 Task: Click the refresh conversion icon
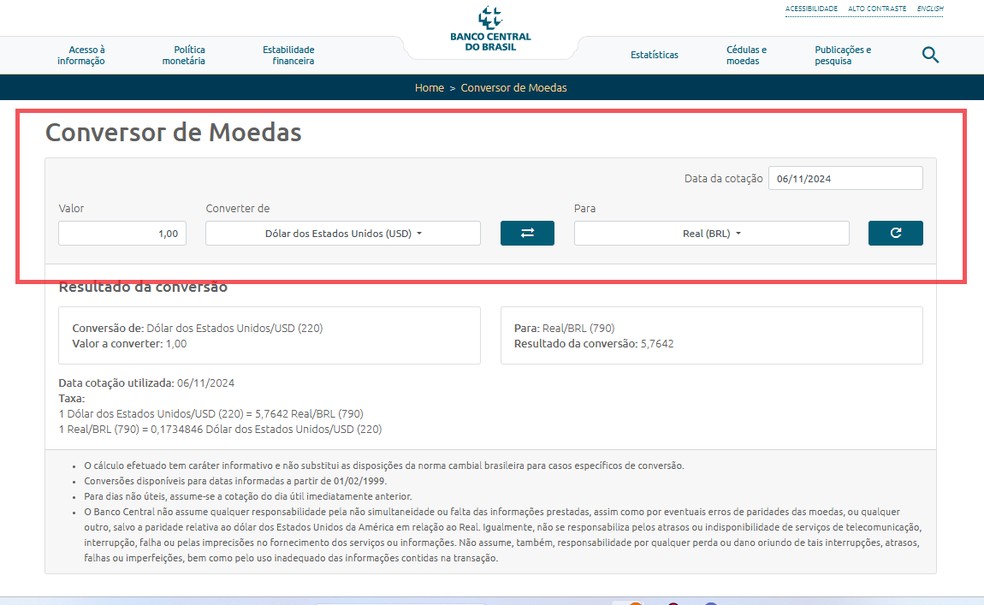[x=895, y=232]
